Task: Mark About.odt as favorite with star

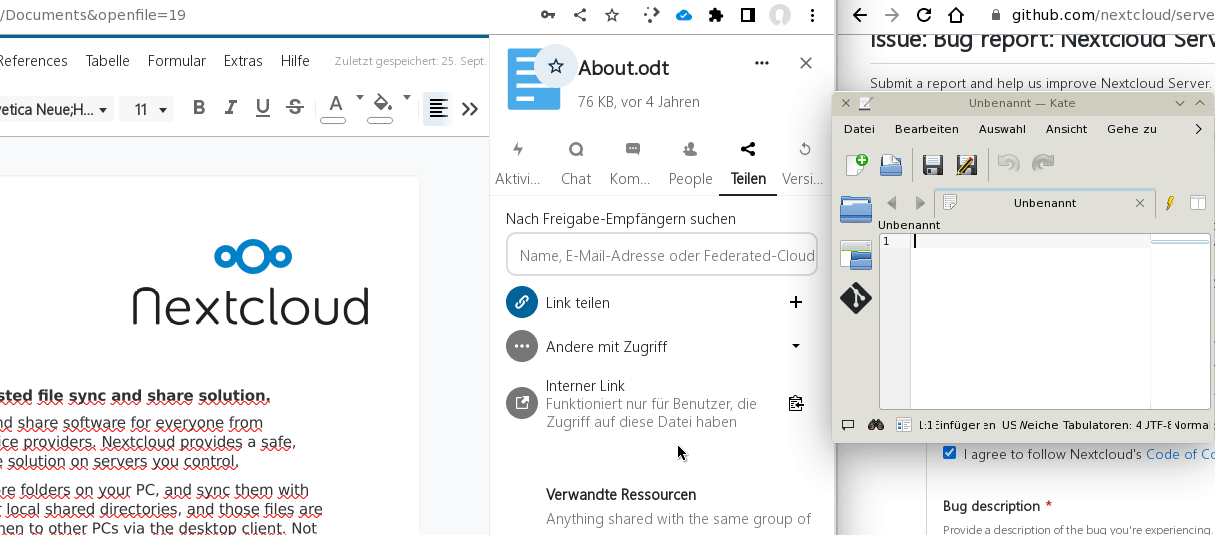Action: click(556, 66)
